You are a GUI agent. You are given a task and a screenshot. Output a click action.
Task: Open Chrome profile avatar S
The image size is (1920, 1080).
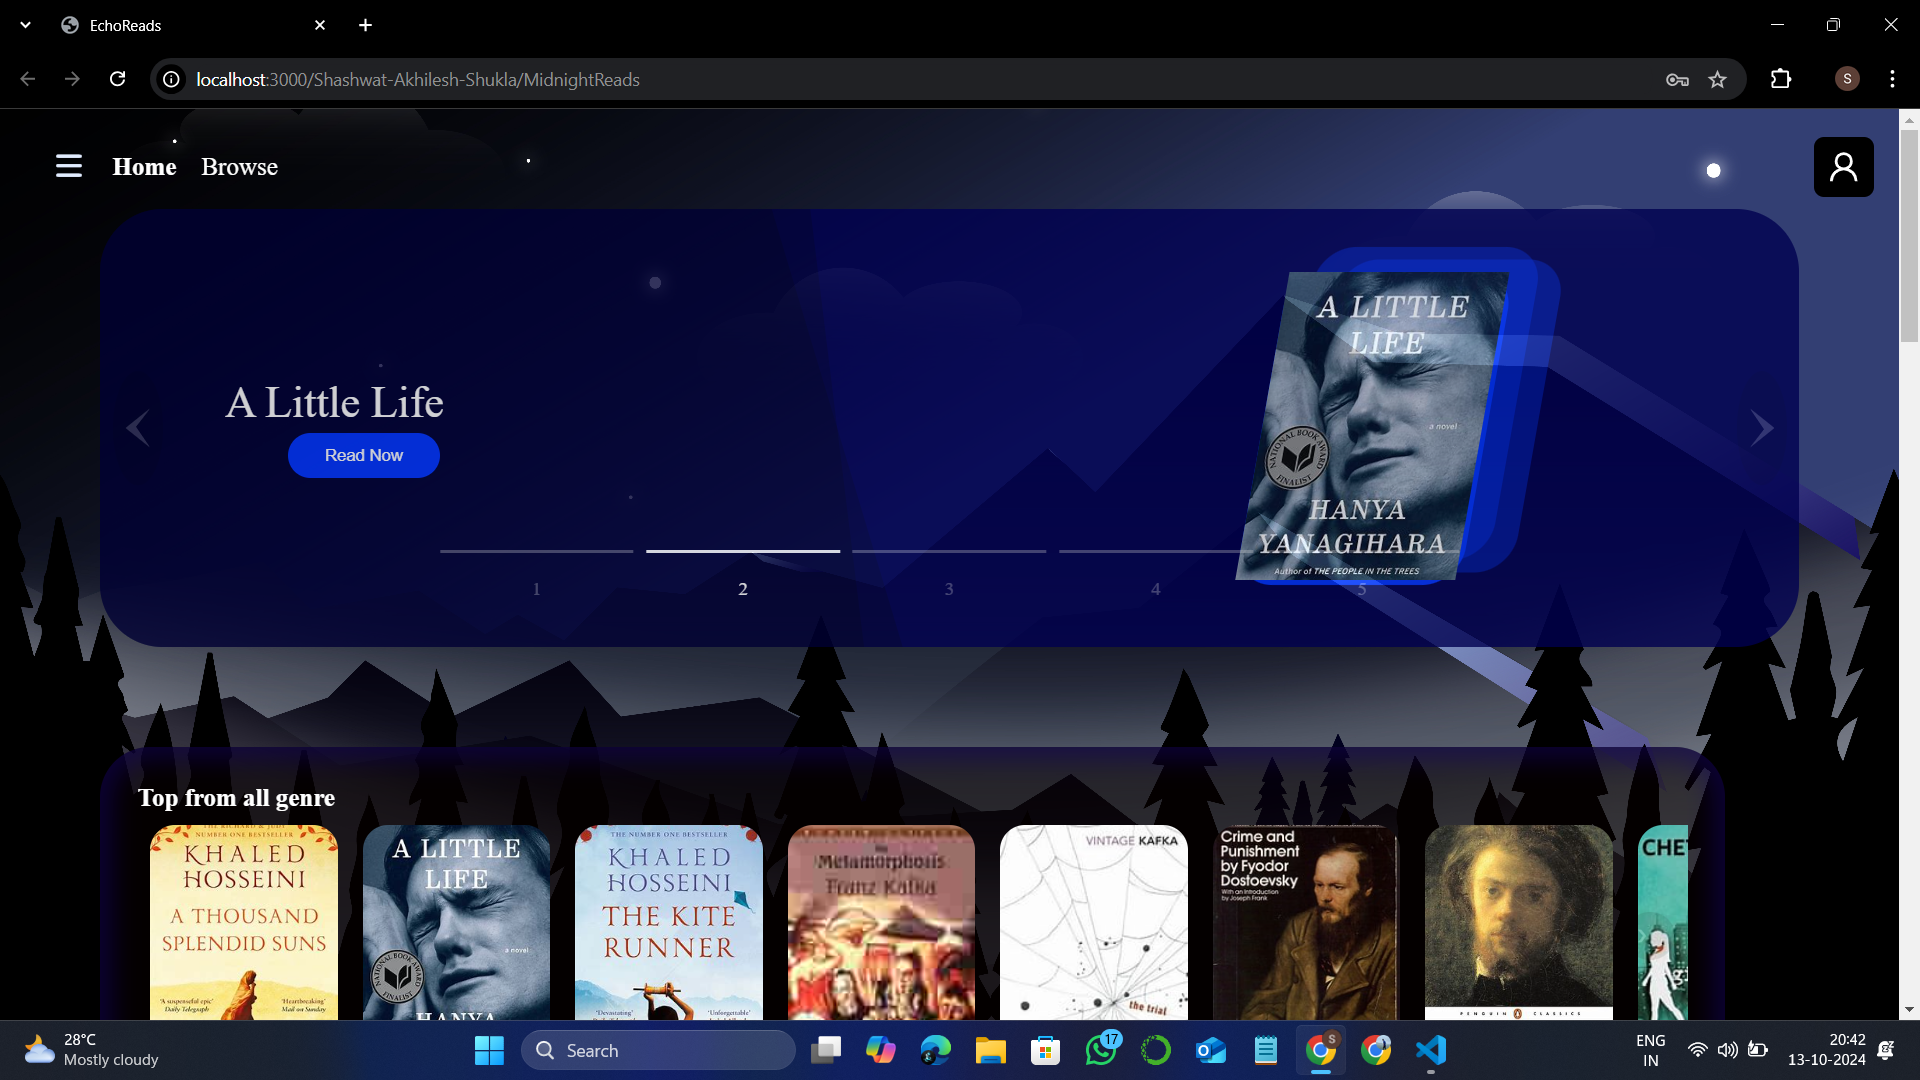(x=1847, y=79)
